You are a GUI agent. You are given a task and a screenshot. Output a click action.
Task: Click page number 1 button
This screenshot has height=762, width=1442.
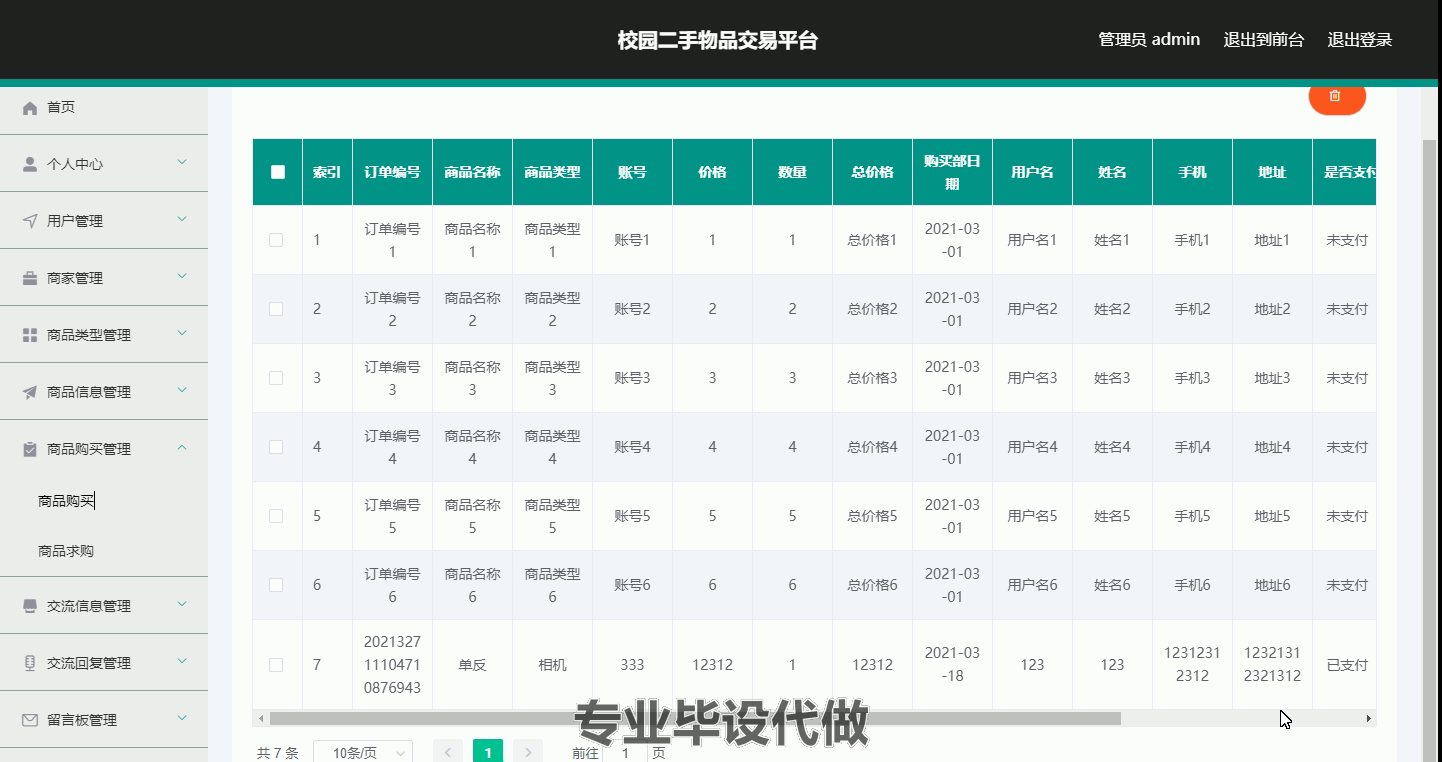pos(488,753)
